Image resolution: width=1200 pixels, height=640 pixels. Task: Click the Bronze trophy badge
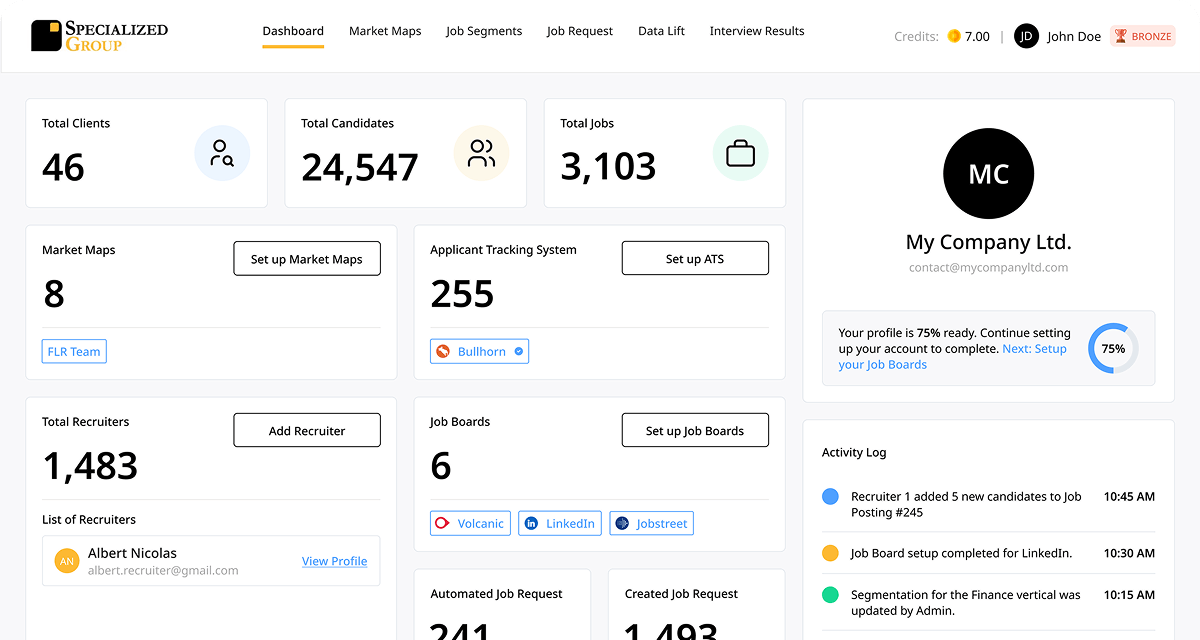[1142, 36]
